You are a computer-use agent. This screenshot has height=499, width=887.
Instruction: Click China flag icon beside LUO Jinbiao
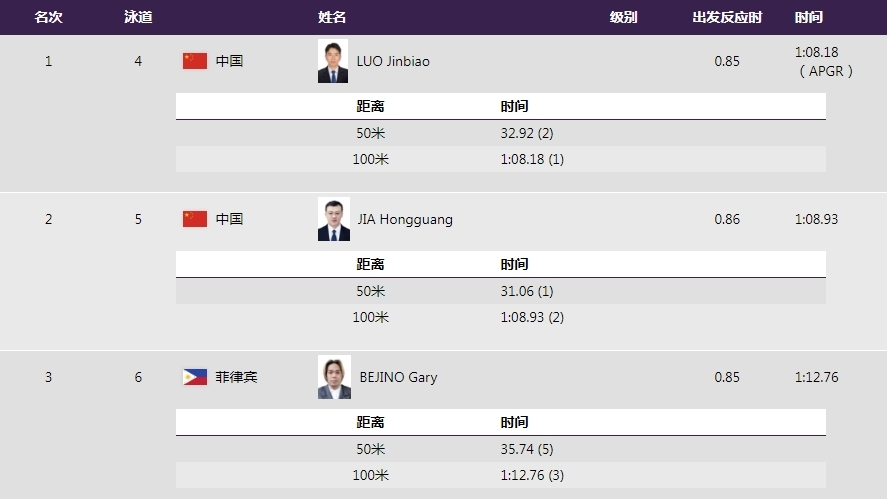tap(195, 61)
